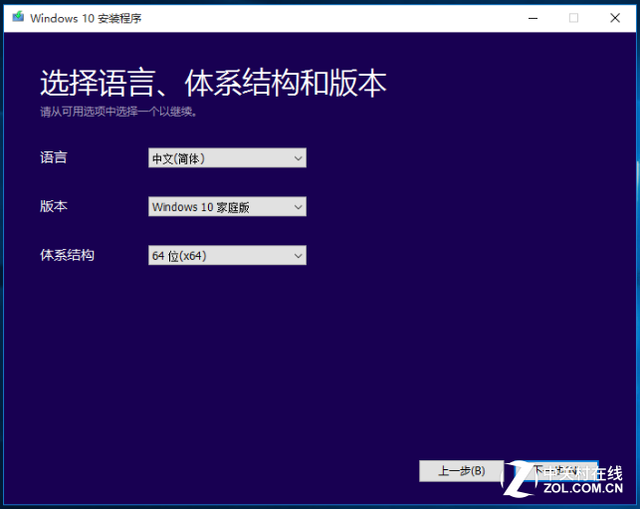Open the 语言 dropdown showing 中文(简体)
640x509 pixels.
227,158
